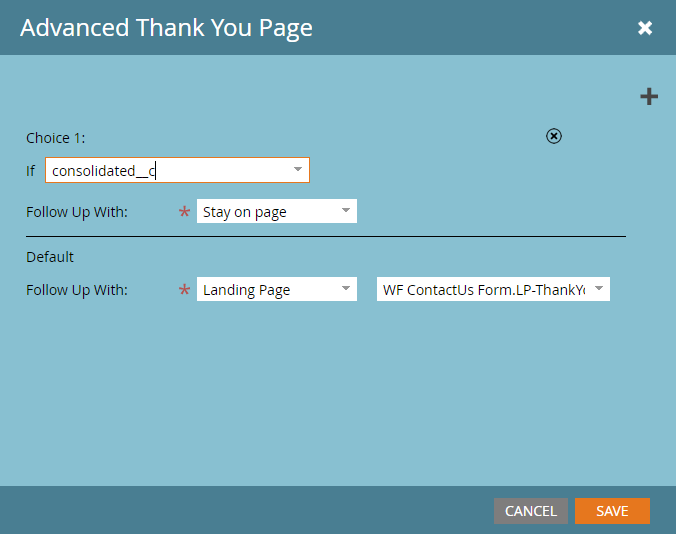The height and width of the screenshot is (534, 676).
Task: Open the WF ContactUs Form landing page selector
Action: 493,289
